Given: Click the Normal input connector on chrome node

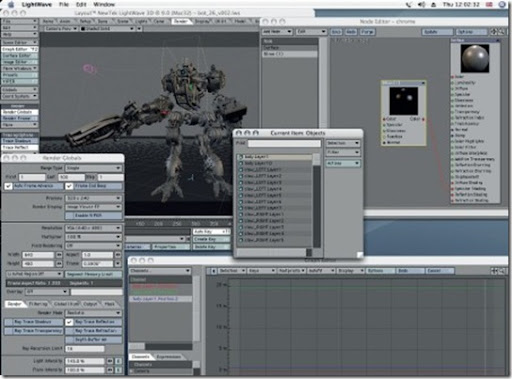Looking at the screenshot, I should (384, 143).
